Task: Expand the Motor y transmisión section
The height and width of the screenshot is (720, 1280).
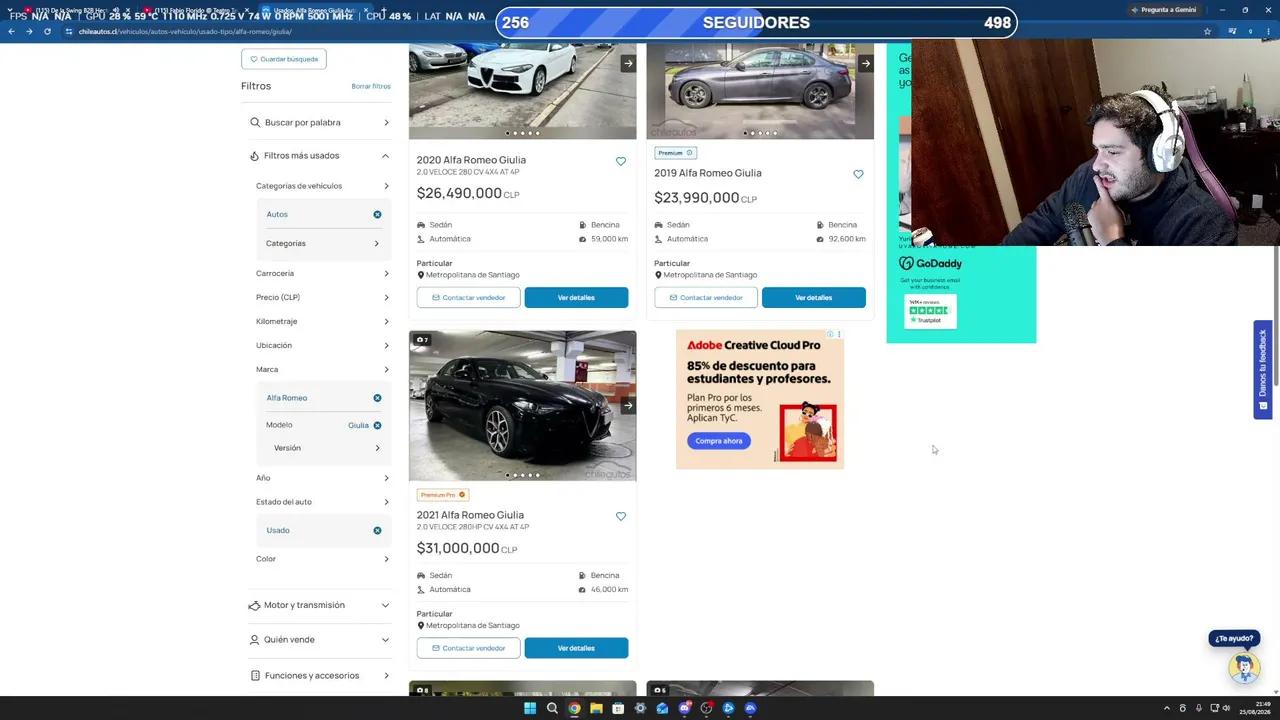Action: point(320,605)
